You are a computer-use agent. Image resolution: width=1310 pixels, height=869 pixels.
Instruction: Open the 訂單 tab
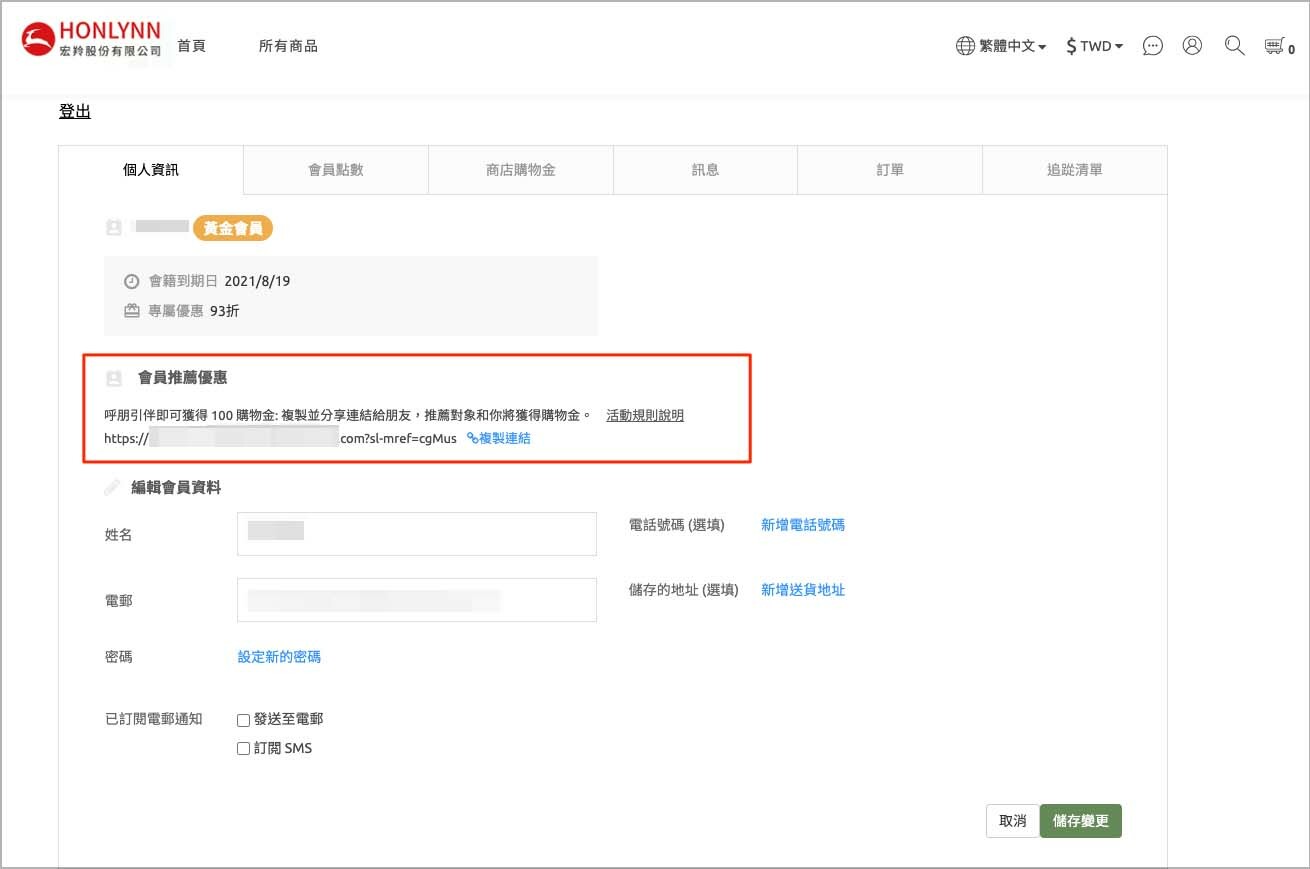point(890,170)
